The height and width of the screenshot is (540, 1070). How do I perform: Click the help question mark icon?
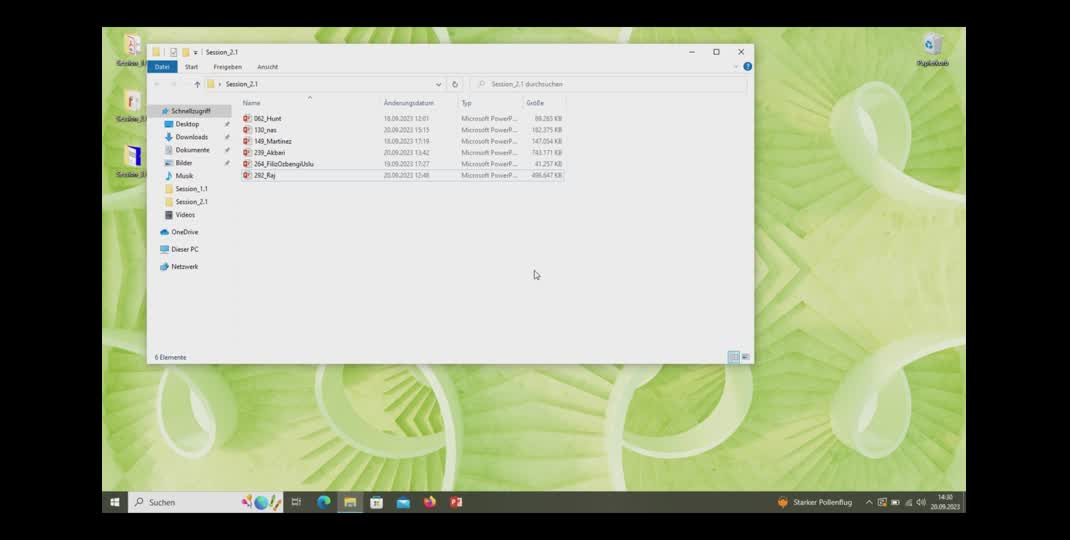point(747,67)
